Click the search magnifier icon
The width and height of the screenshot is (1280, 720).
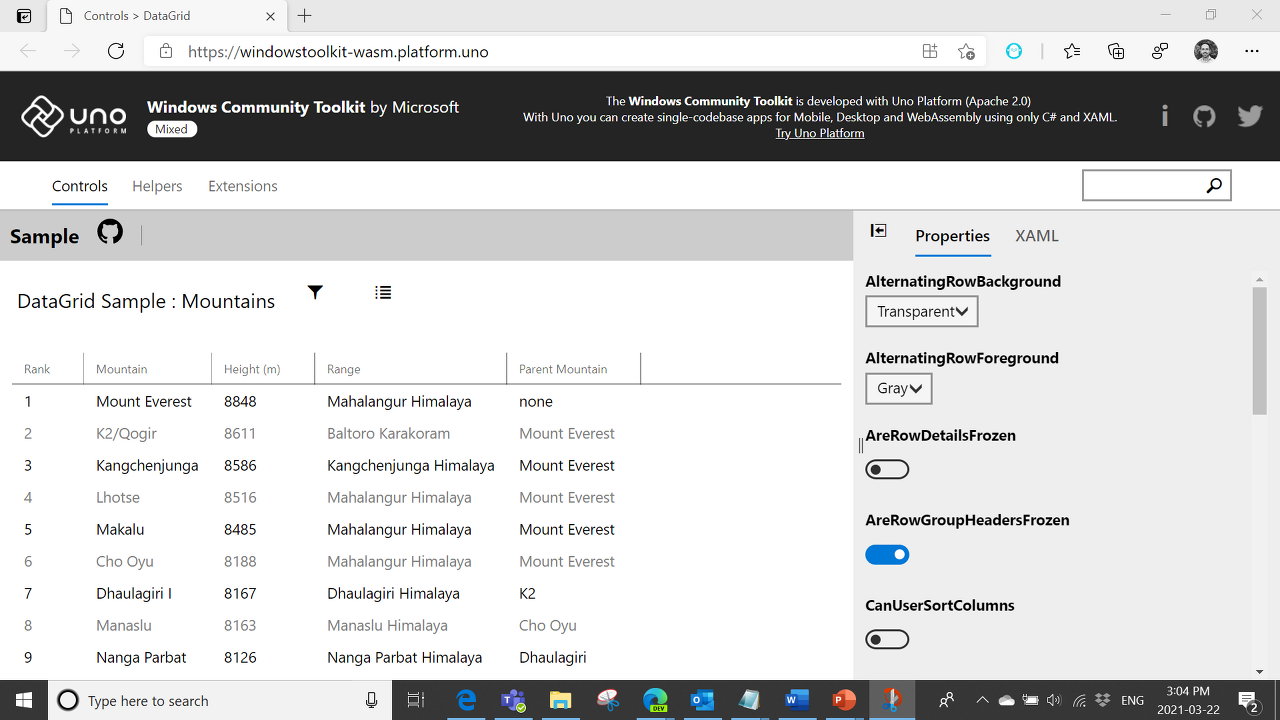pyautogui.click(x=1214, y=185)
